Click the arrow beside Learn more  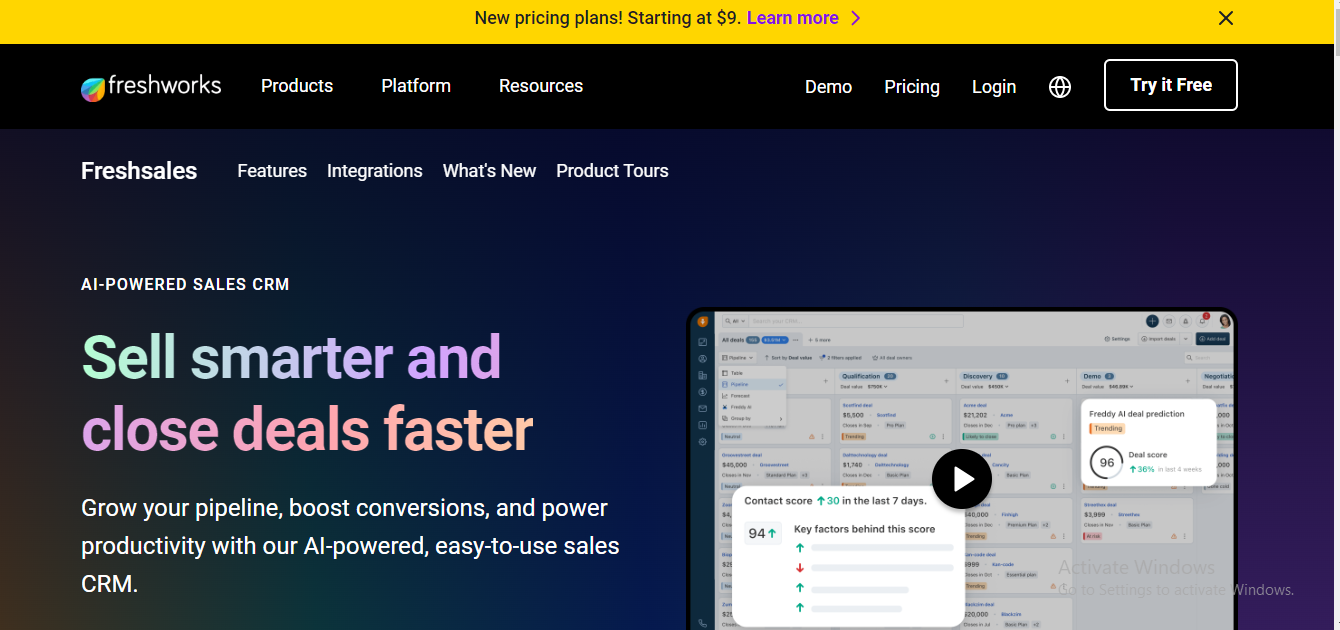pyautogui.click(x=855, y=18)
